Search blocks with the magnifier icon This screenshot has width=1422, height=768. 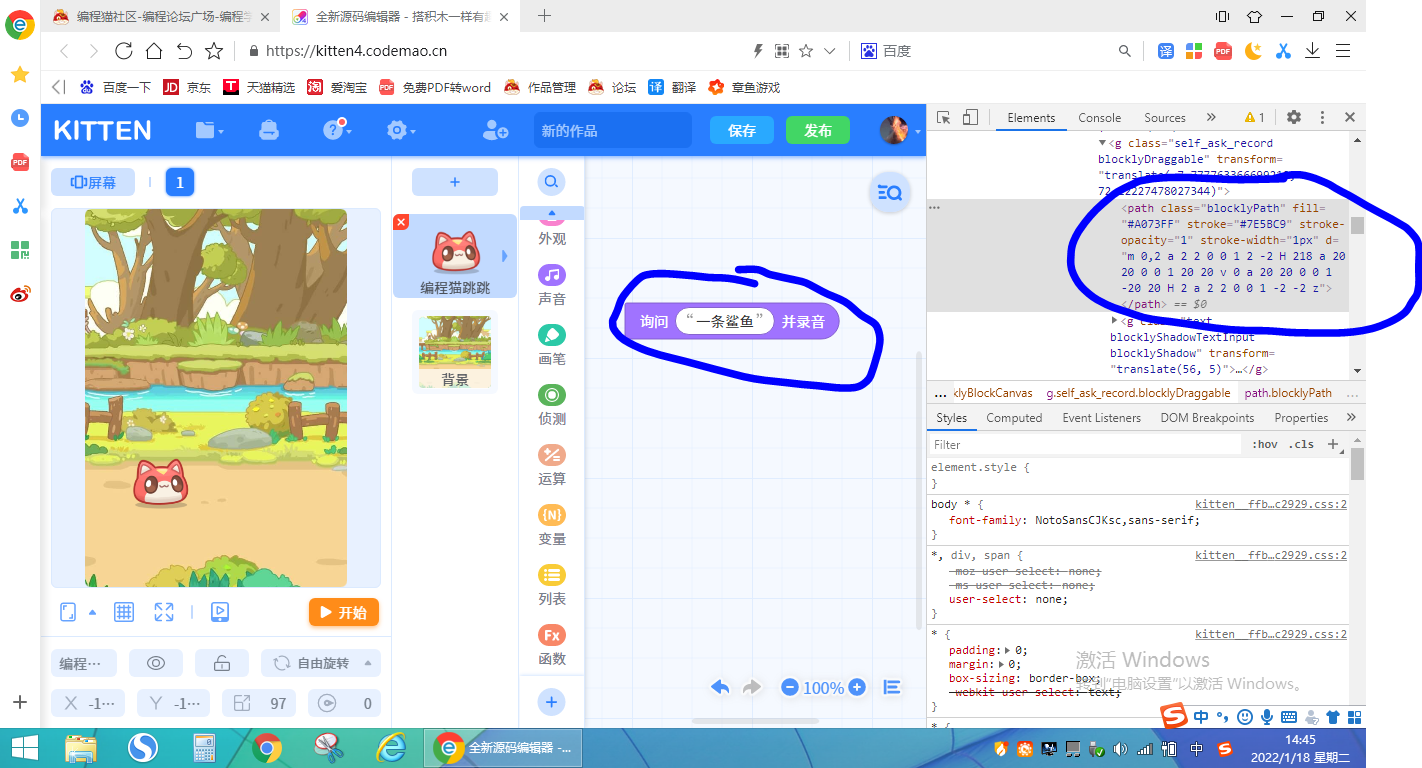(551, 182)
